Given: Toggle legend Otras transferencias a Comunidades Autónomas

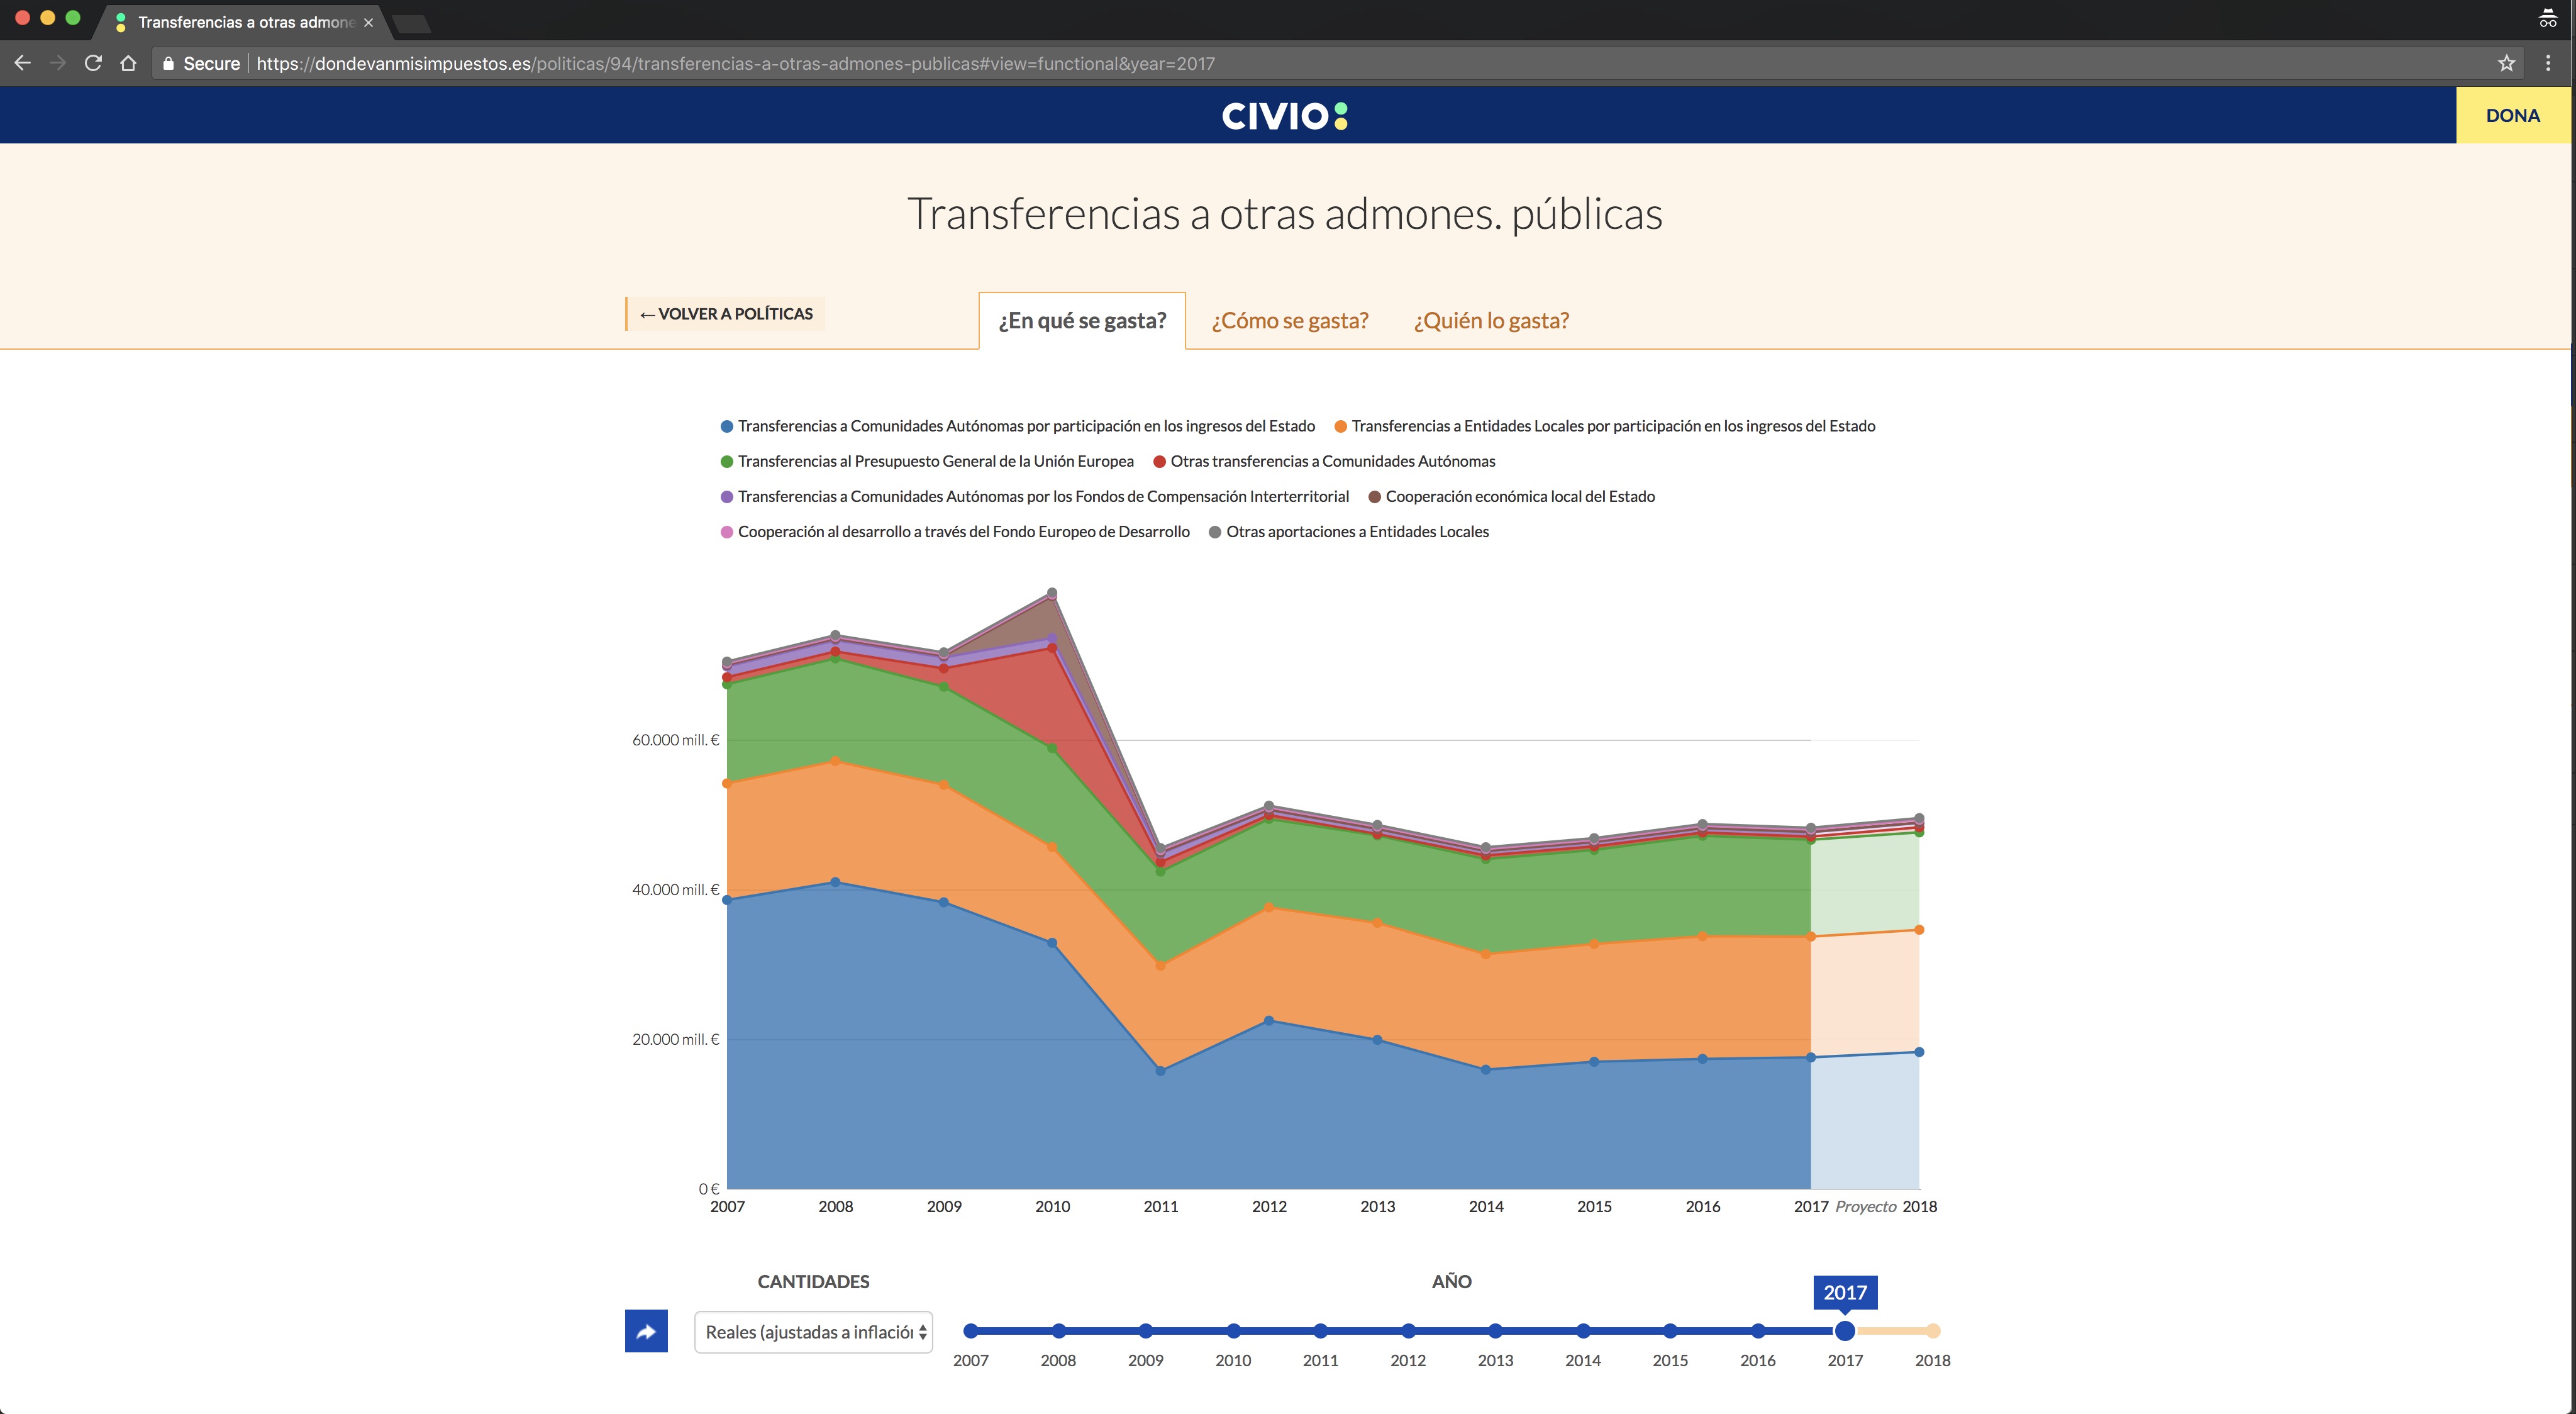Looking at the screenshot, I should coord(1324,461).
